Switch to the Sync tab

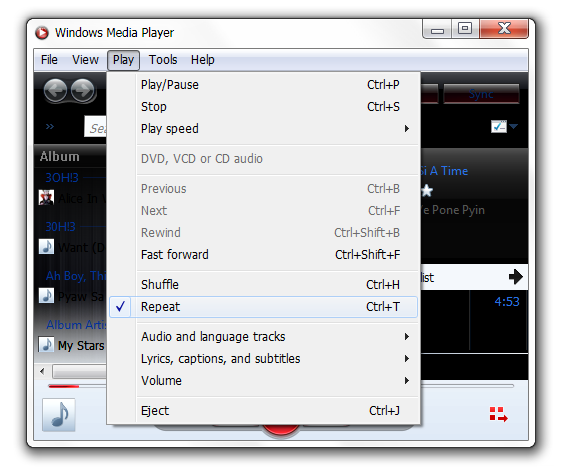pyautogui.click(x=481, y=94)
